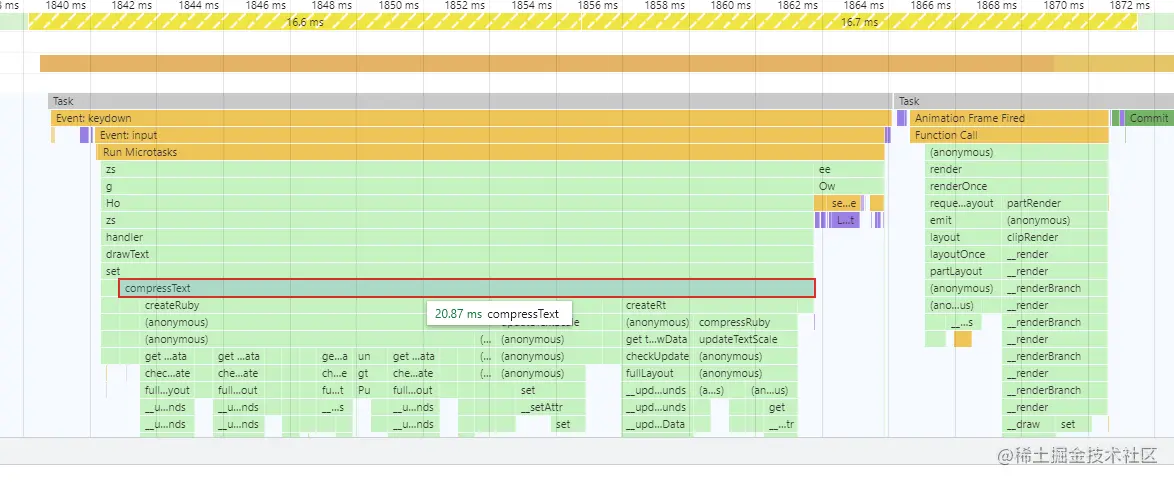This screenshot has height=482, width=1174.
Task: Click the handler function bar
Action: tap(457, 237)
